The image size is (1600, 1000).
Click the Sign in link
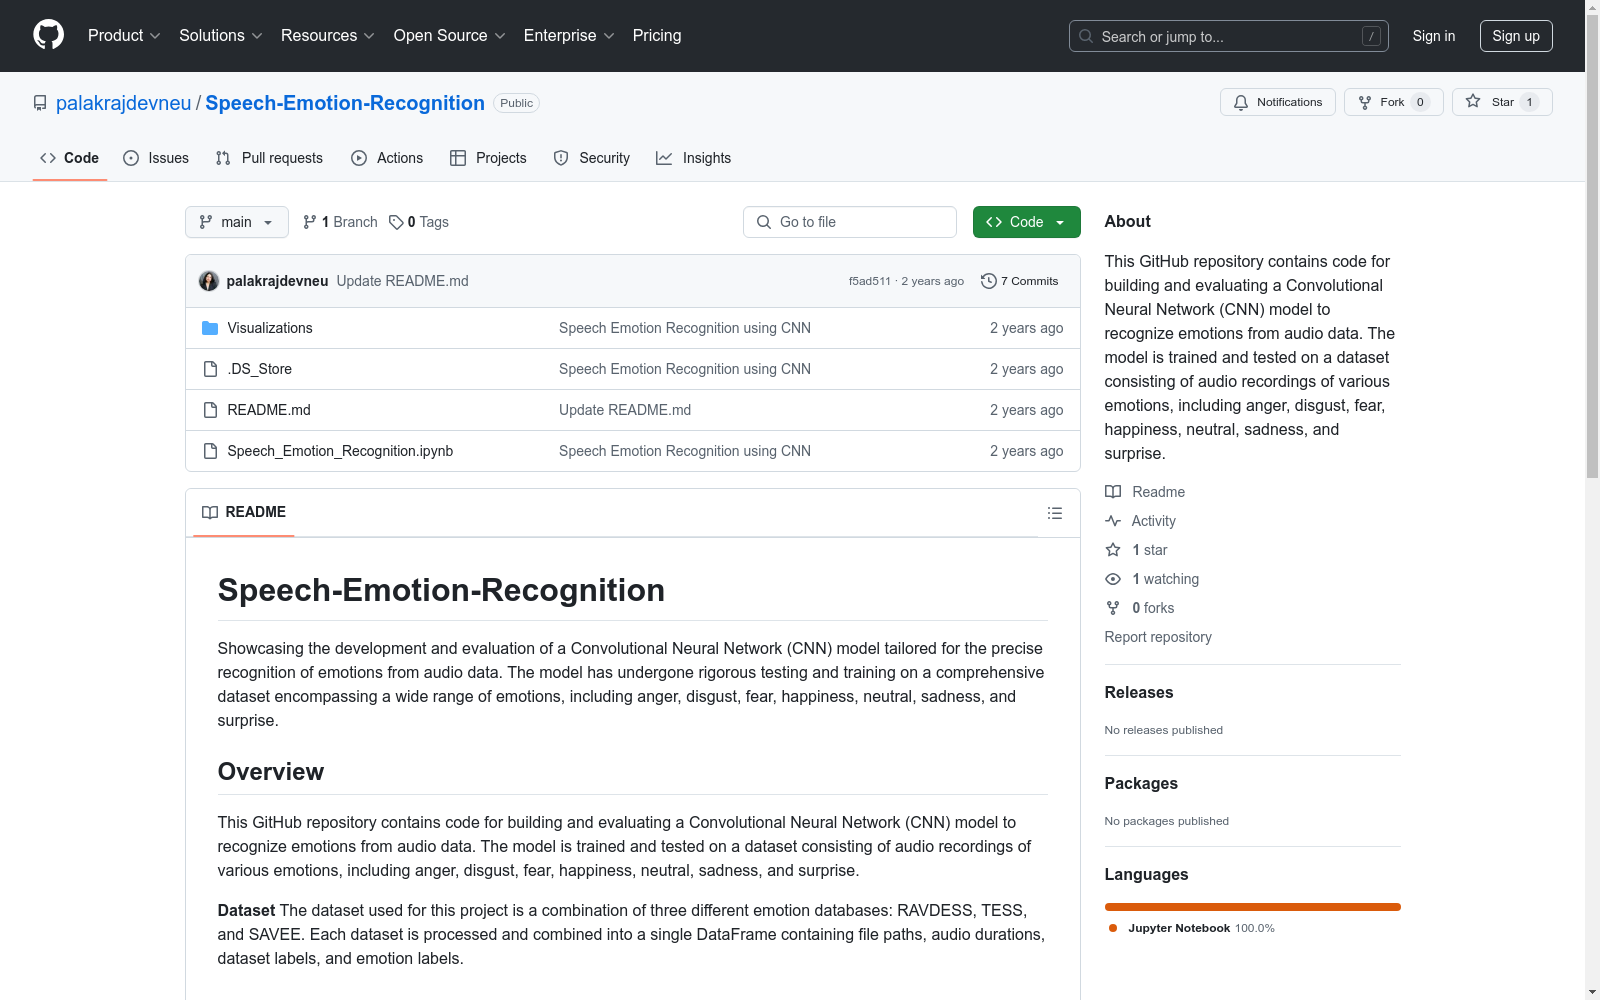[x=1434, y=36]
